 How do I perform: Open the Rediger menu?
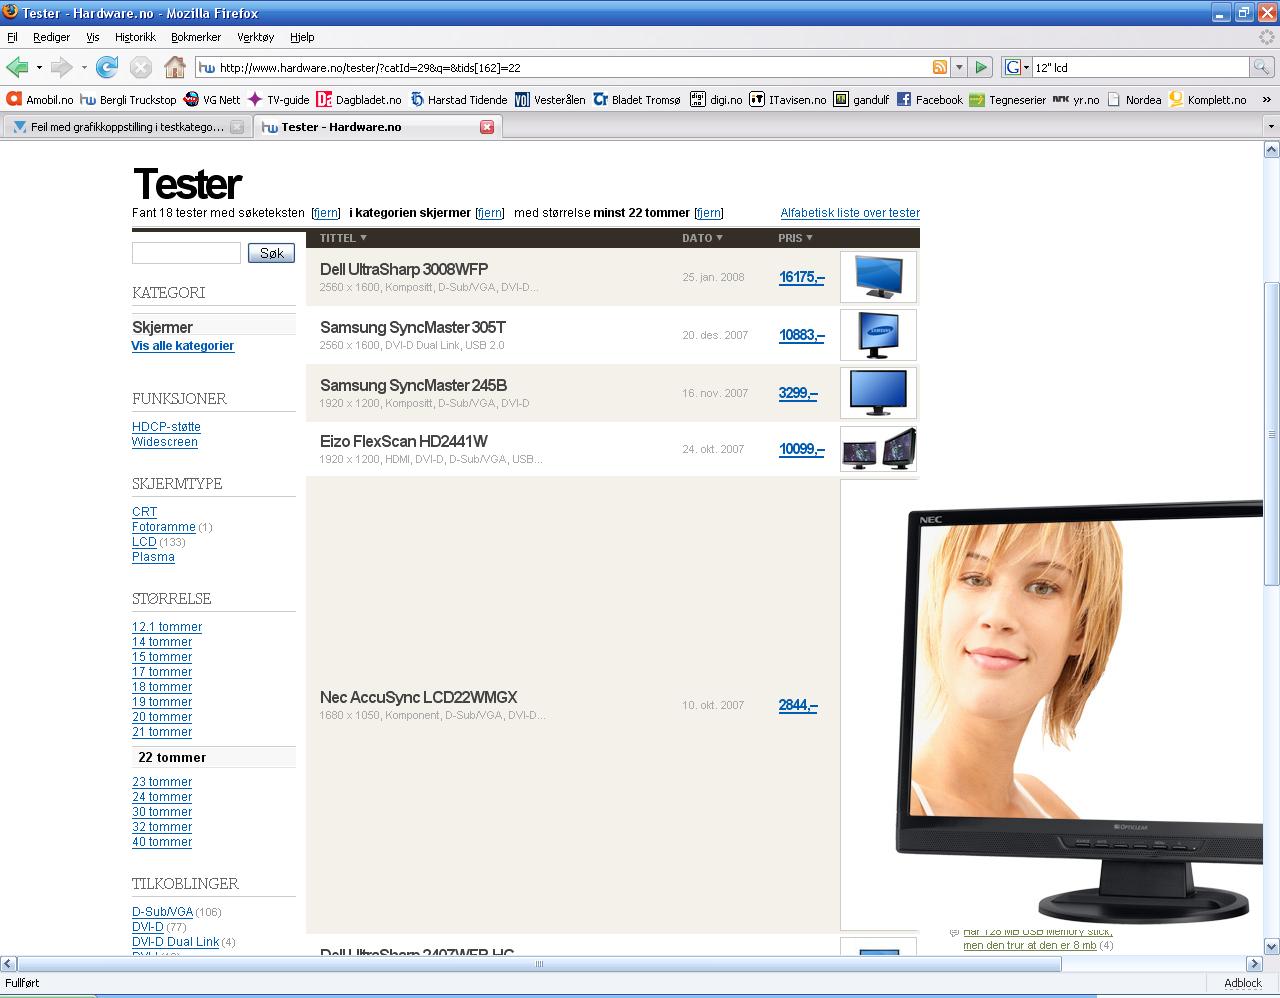pos(51,37)
